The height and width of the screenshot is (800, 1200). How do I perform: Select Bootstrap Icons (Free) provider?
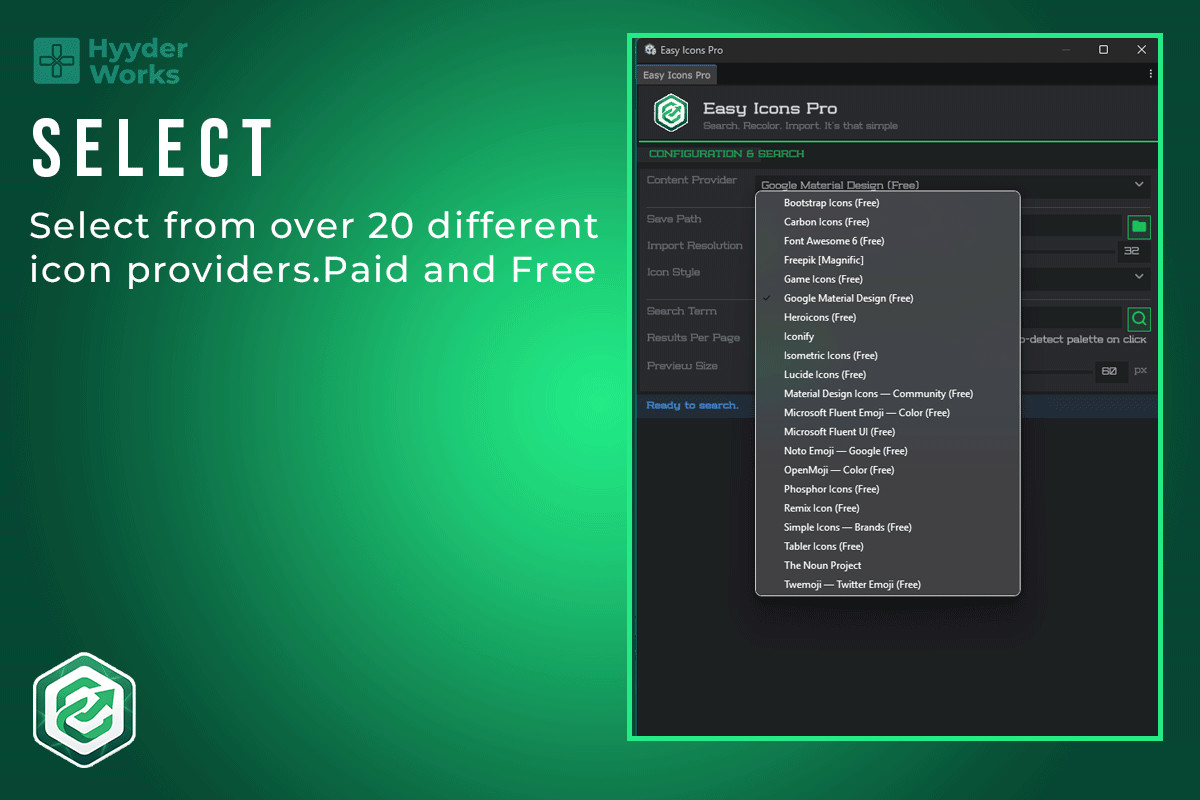point(888,203)
